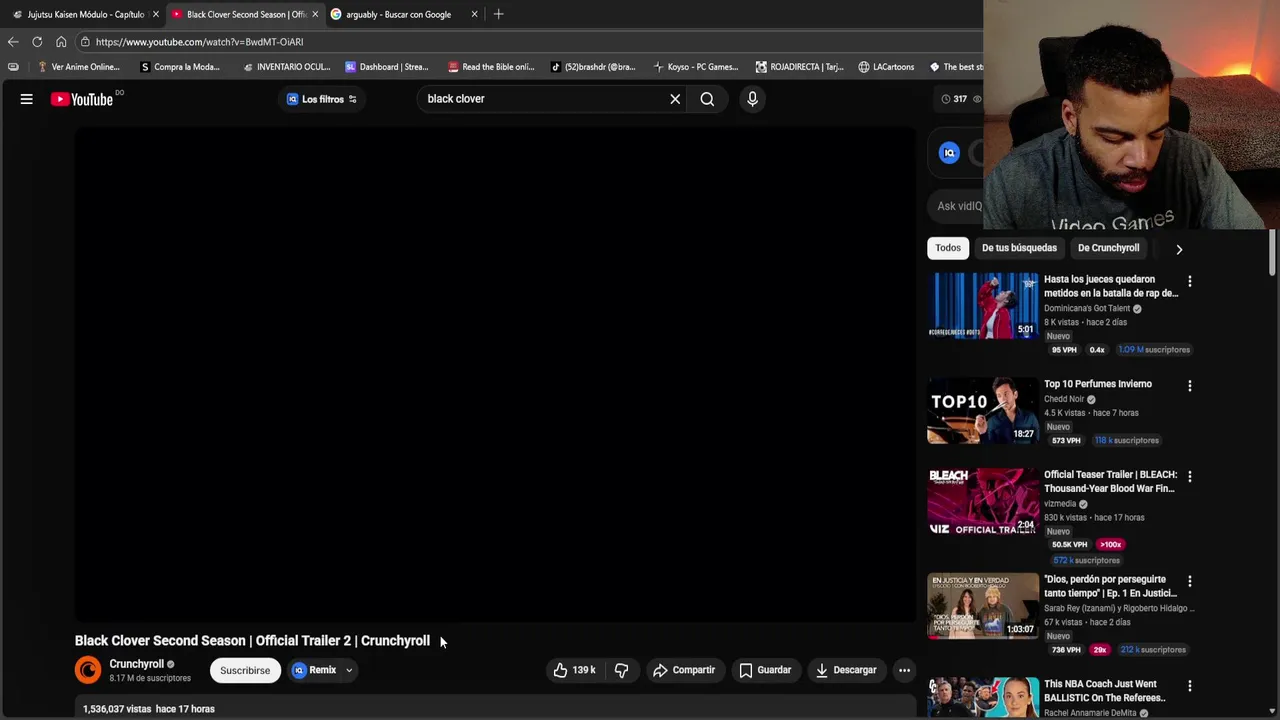Open options for 'Top 10 Perfumes Invierno'

click(x=1189, y=385)
